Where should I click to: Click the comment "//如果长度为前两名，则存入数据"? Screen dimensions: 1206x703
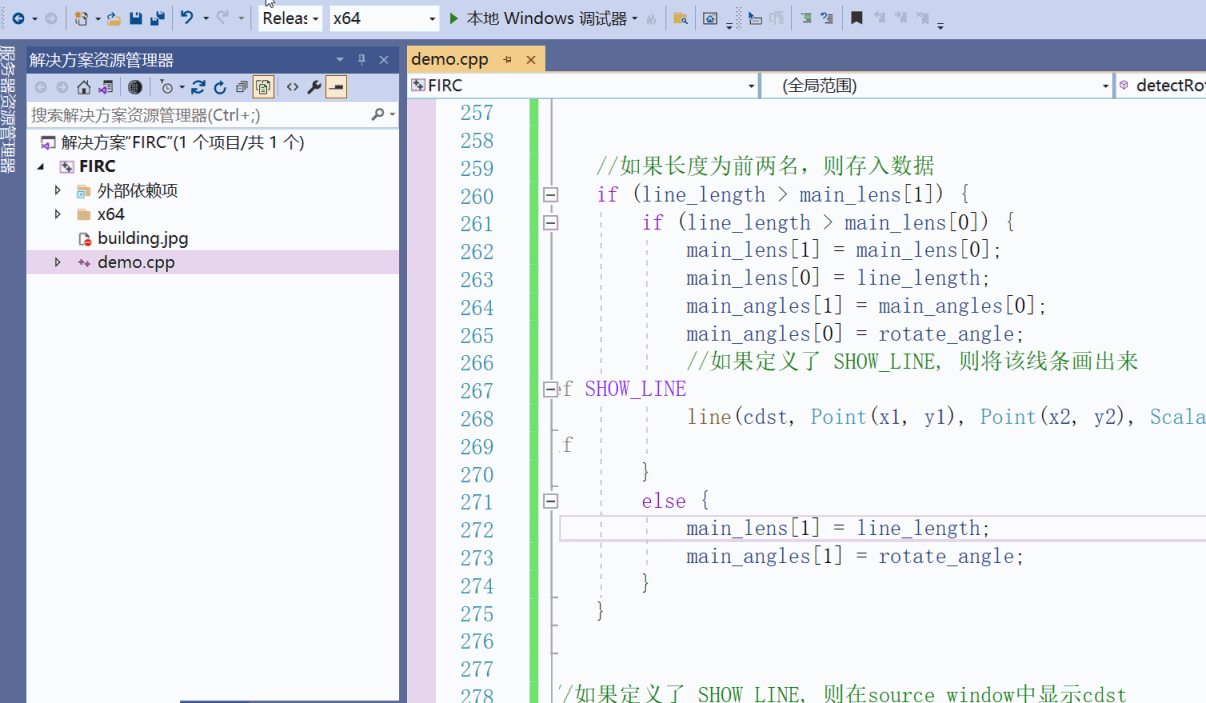(765, 166)
